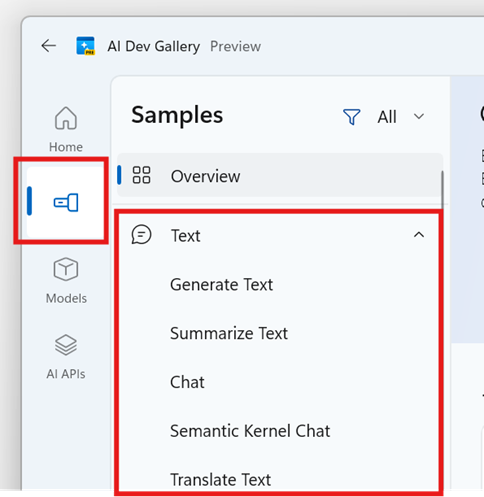The image size is (484, 497).
Task: Click the samples list scrollbar
Action: click(x=443, y=190)
